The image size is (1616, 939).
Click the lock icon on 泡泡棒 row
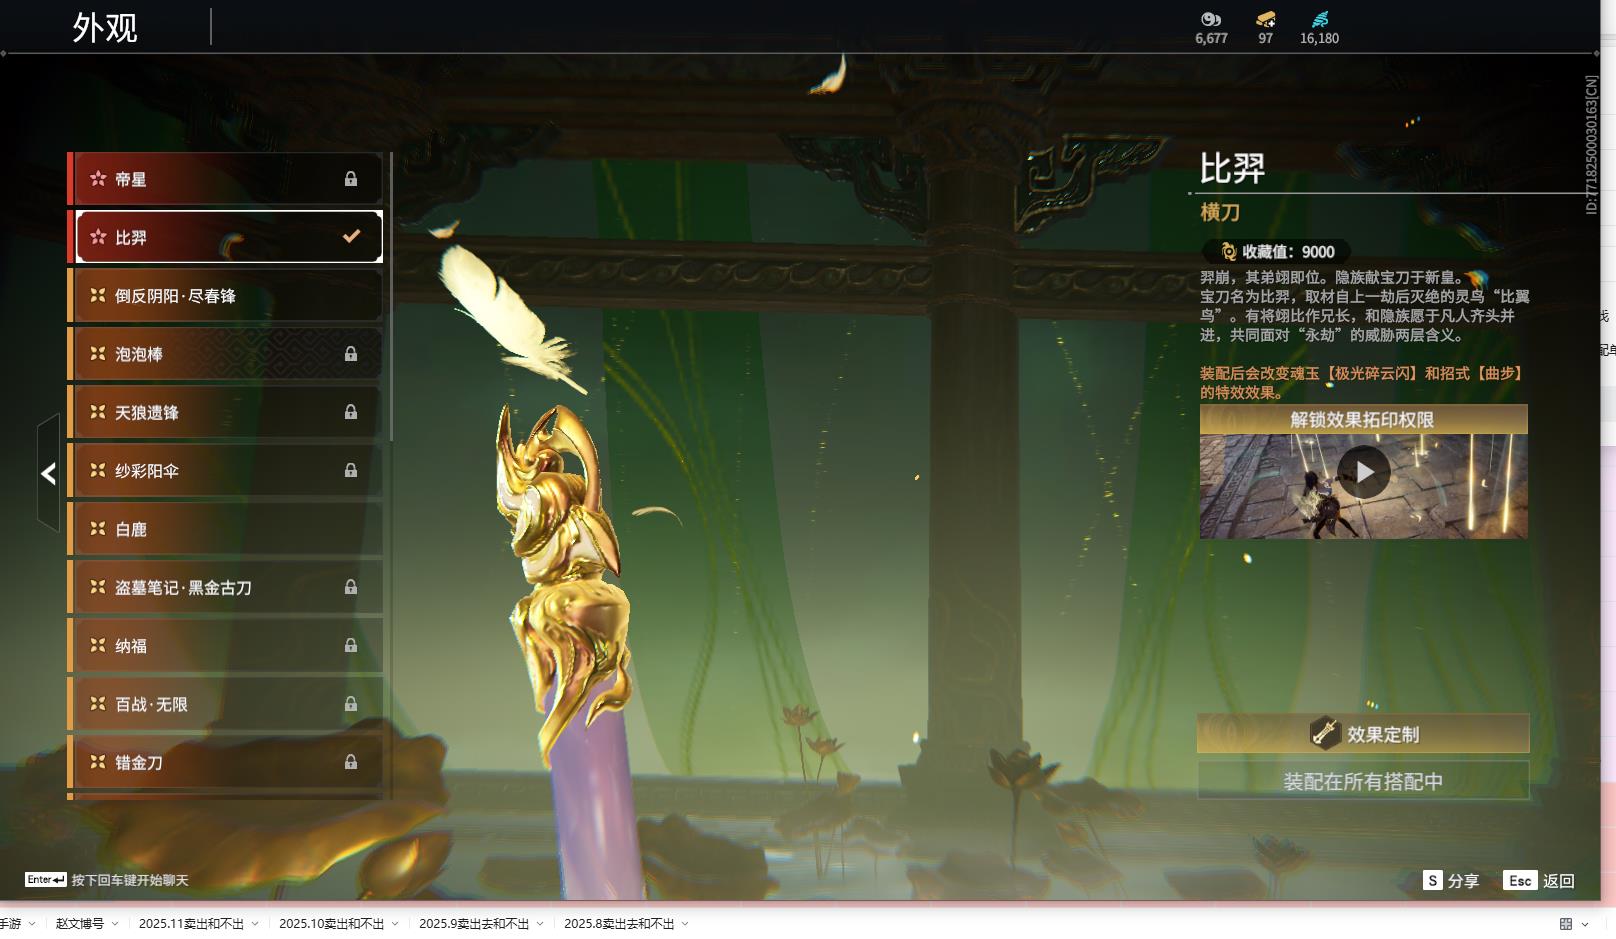pyautogui.click(x=351, y=354)
